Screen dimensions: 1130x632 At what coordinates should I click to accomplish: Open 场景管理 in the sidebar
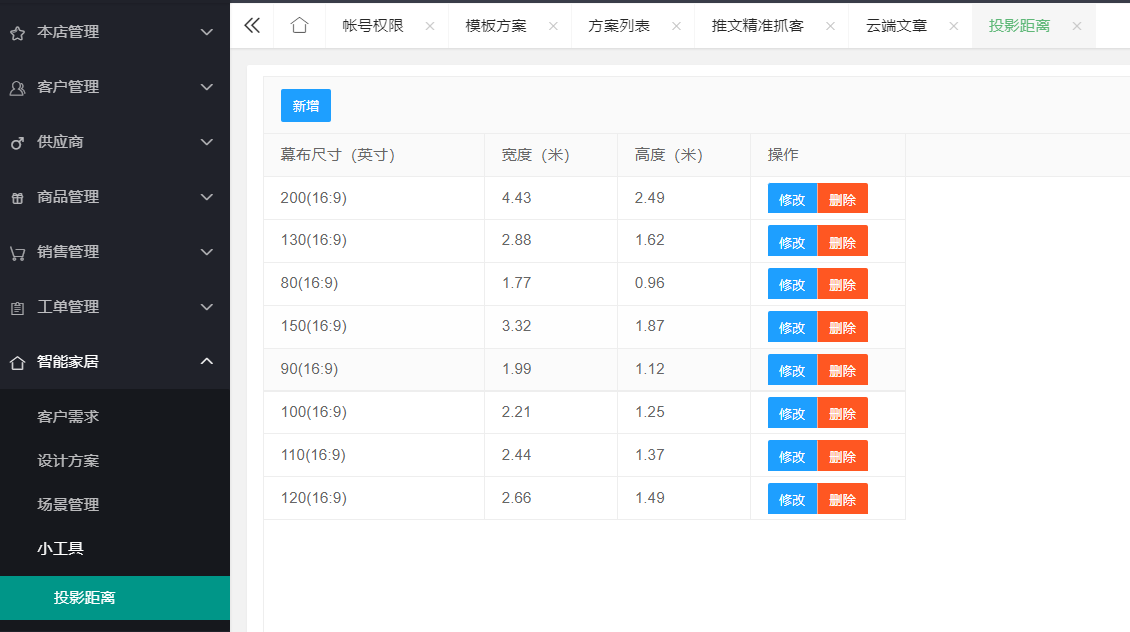tap(115, 504)
